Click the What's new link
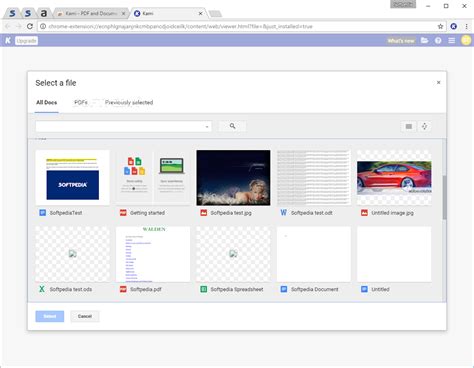This screenshot has height=368, width=474. (x=401, y=41)
